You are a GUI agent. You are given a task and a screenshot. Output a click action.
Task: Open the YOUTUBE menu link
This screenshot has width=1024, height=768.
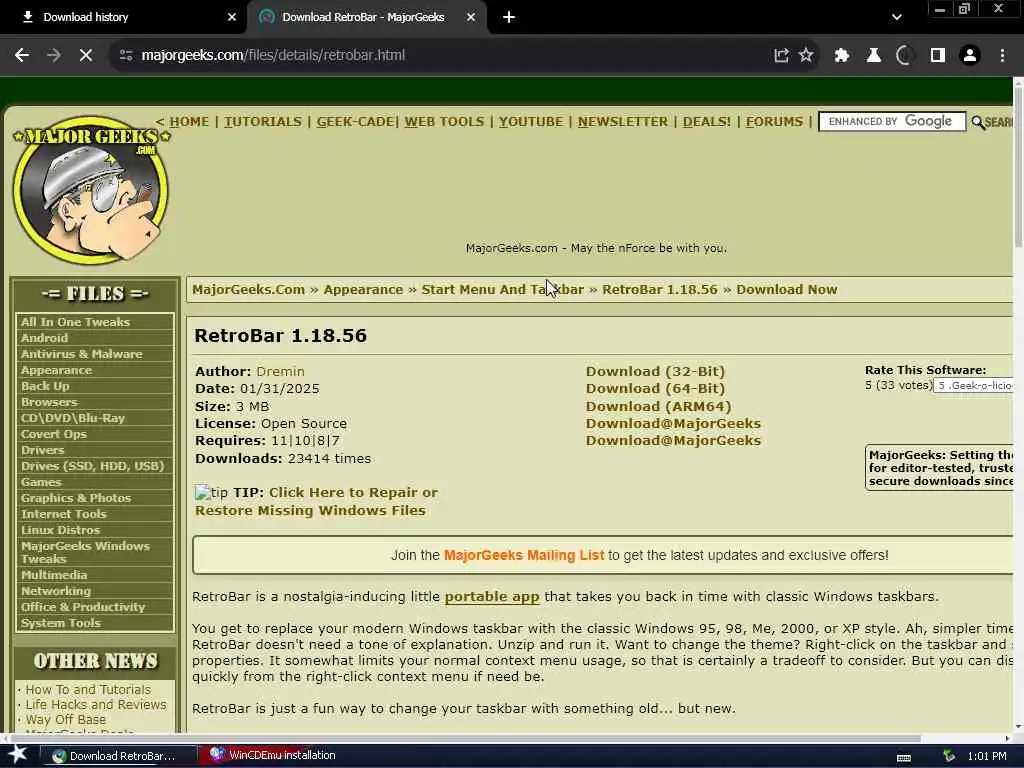(531, 121)
